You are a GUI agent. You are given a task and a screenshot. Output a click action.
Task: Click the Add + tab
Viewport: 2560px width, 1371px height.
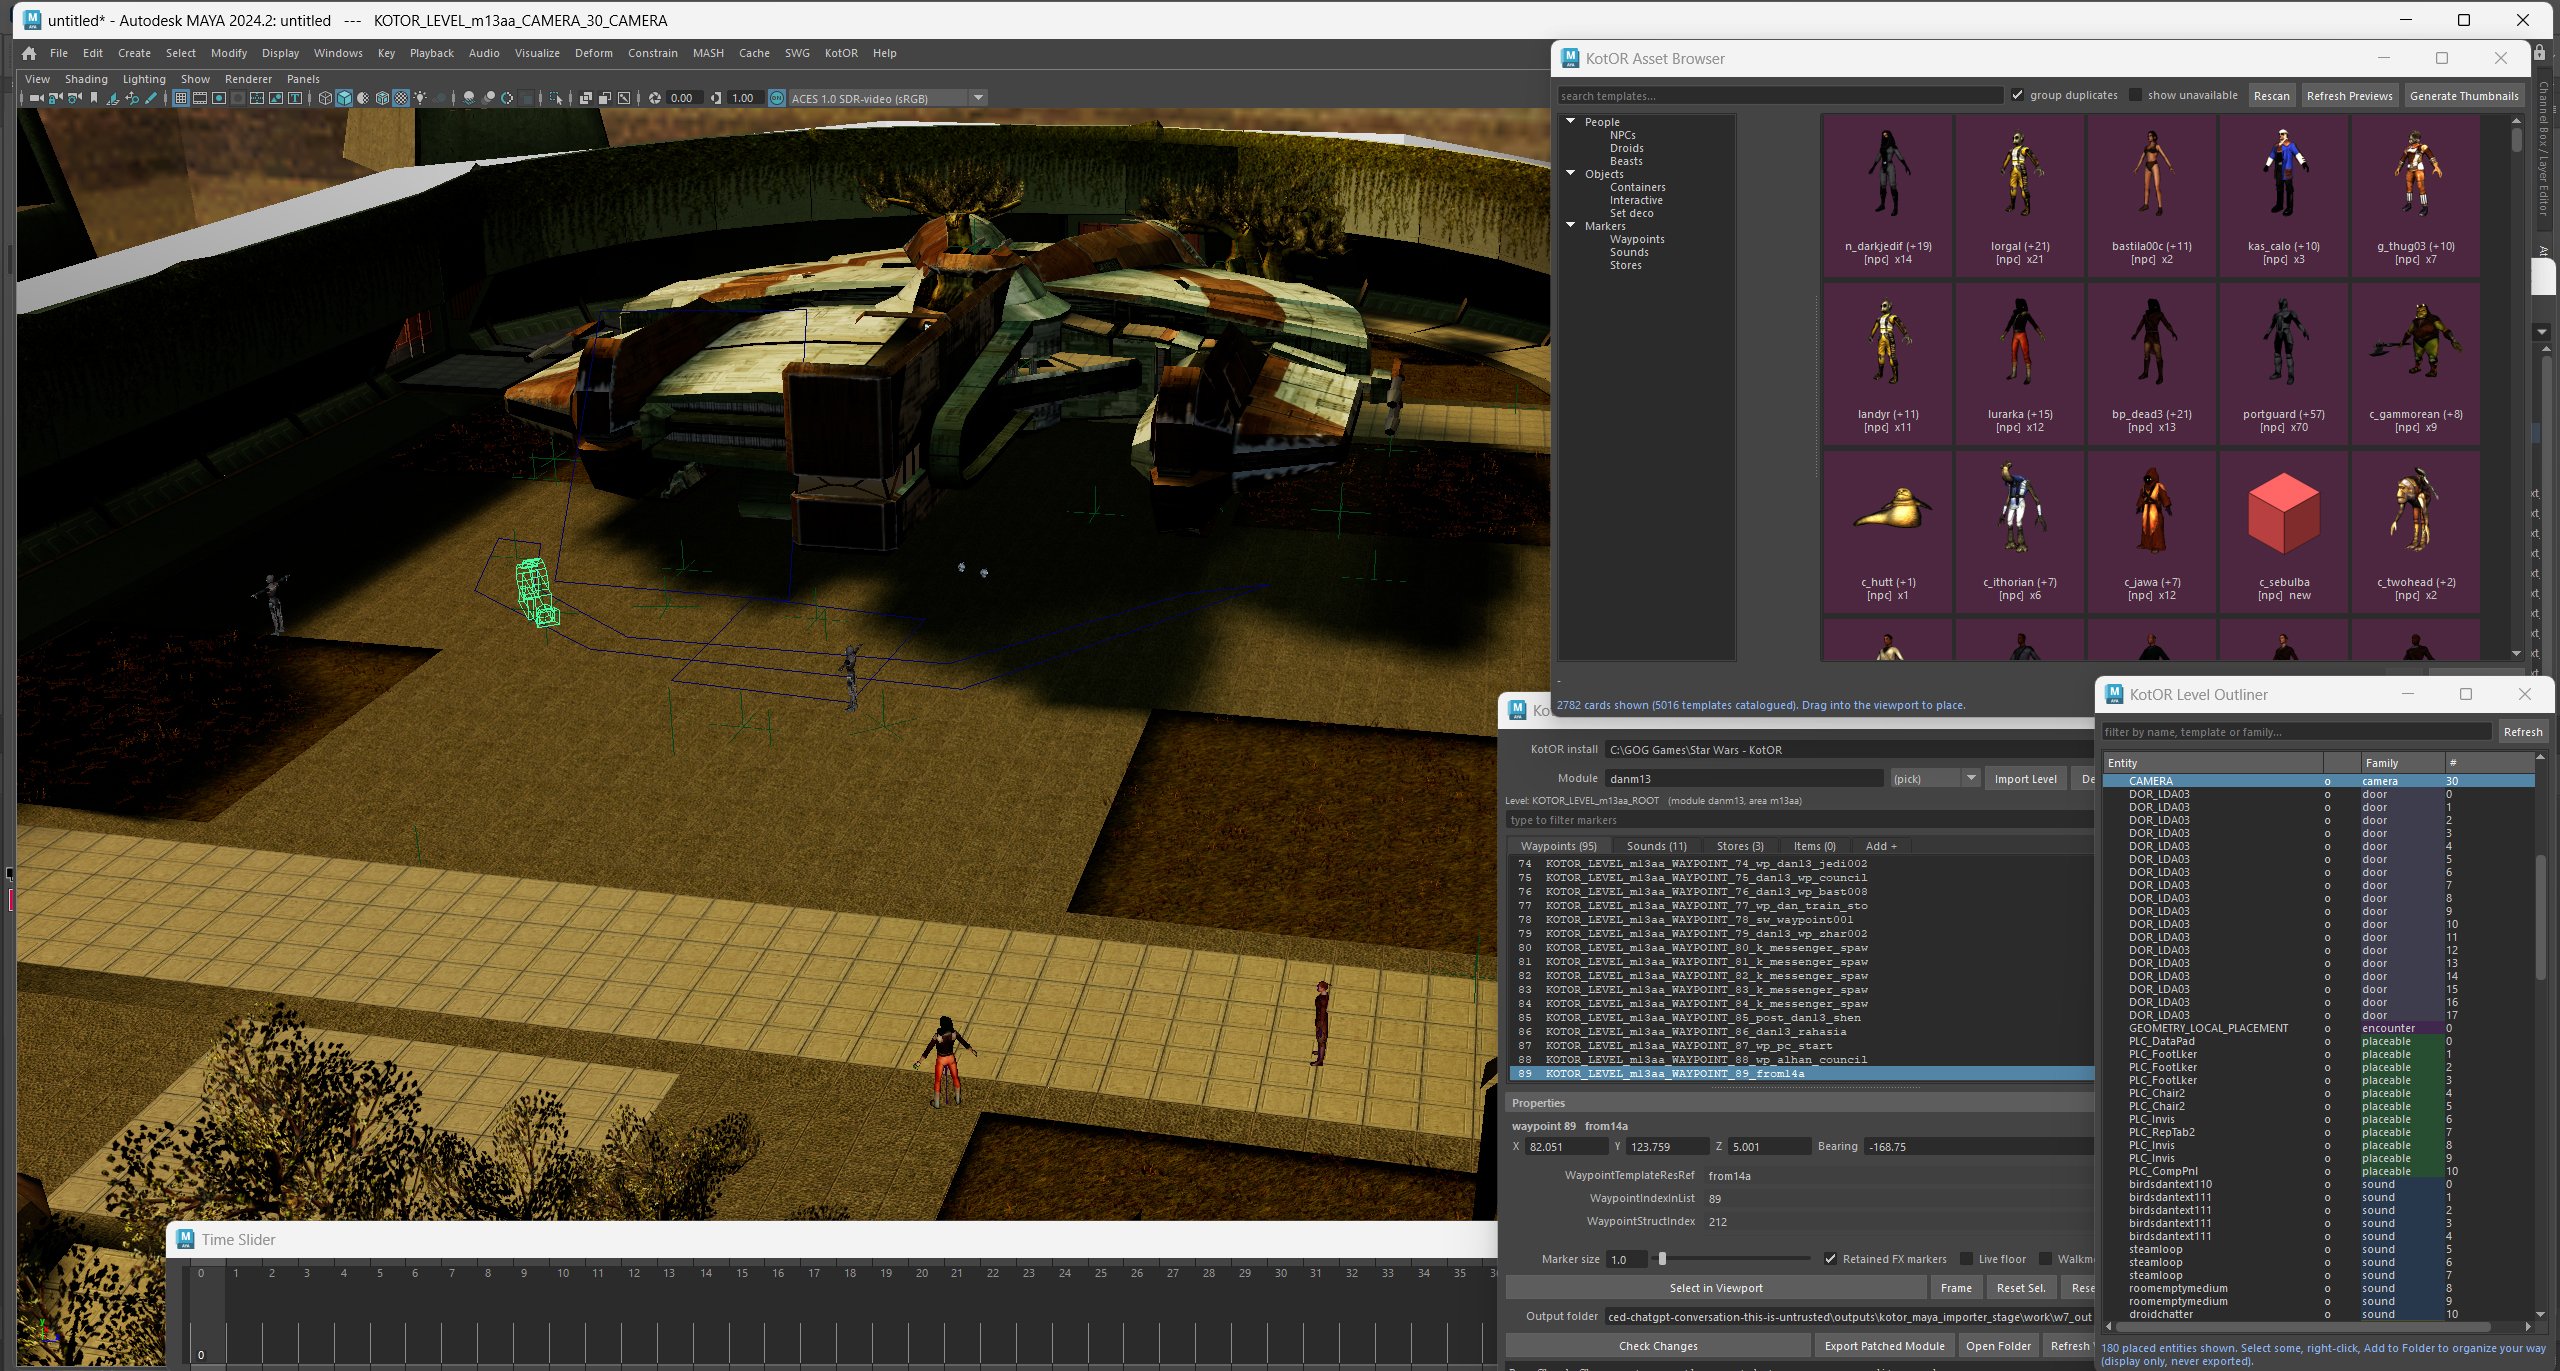(1881, 846)
